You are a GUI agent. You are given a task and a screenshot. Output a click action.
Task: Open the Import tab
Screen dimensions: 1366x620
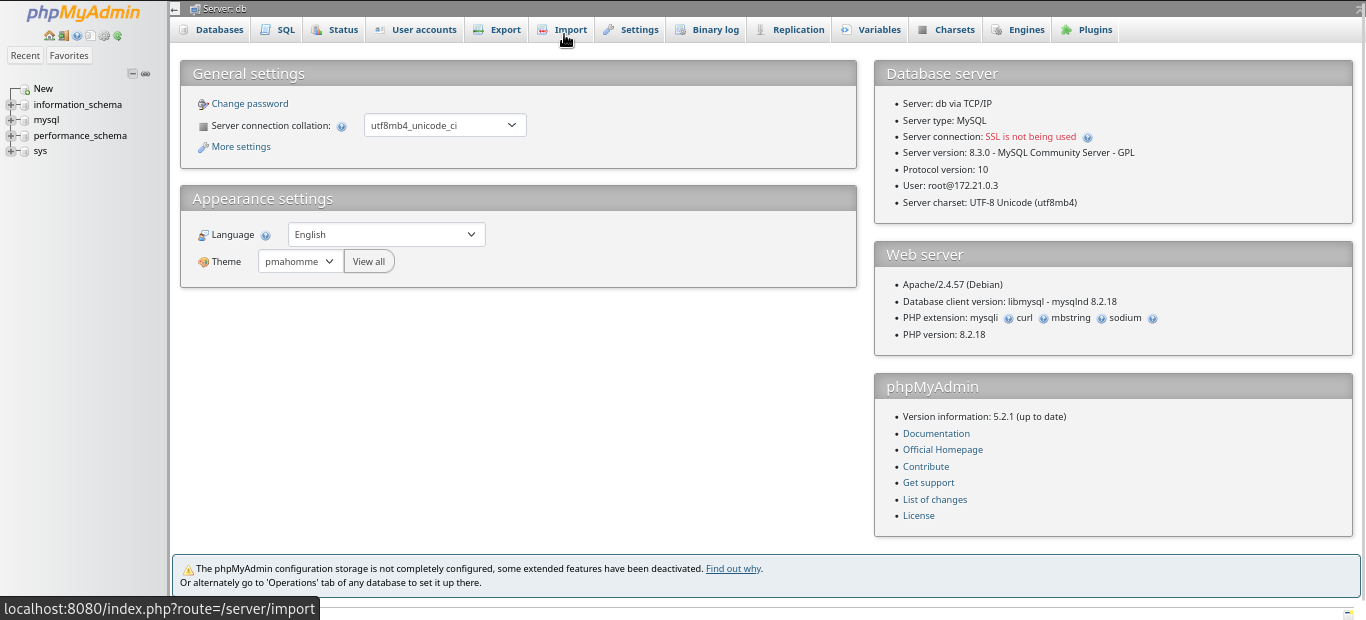pyautogui.click(x=561, y=30)
